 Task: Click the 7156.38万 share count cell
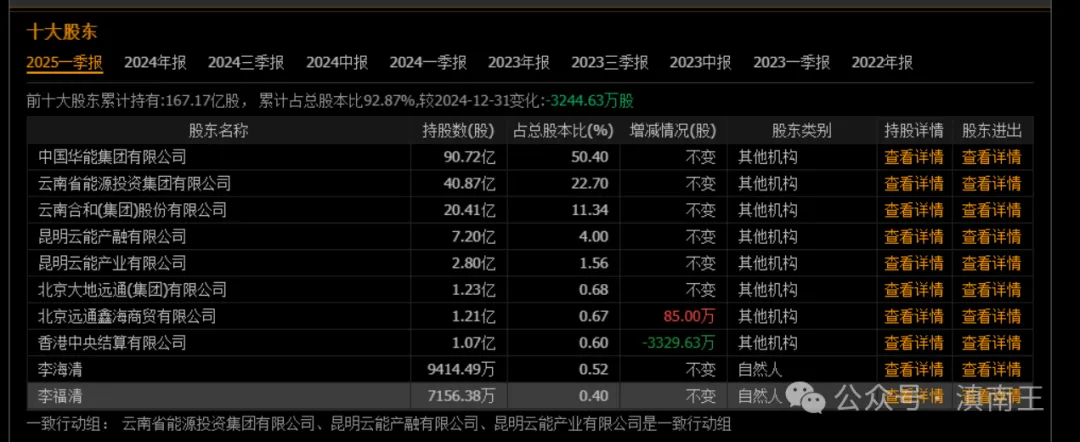coord(461,396)
